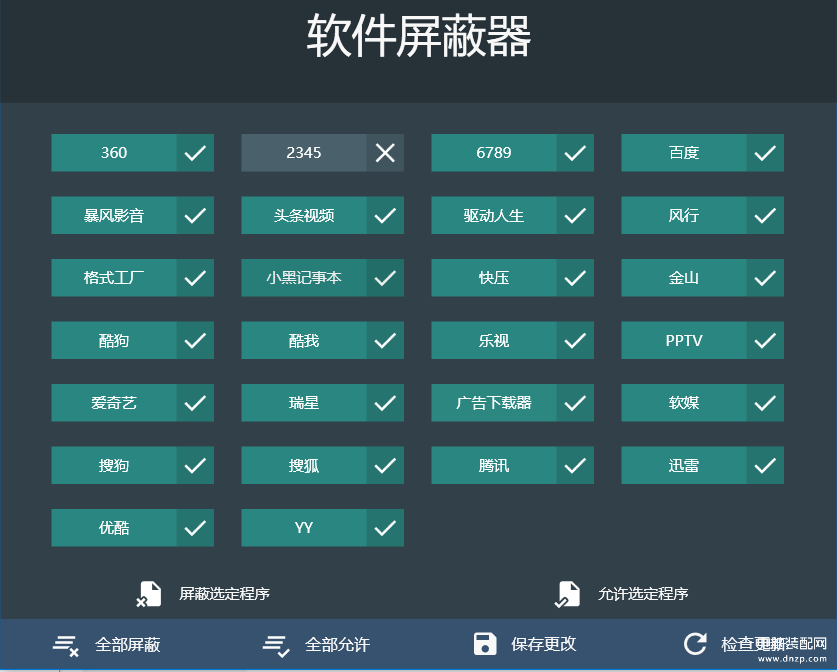Click the allow-all list icon

pos(276,645)
